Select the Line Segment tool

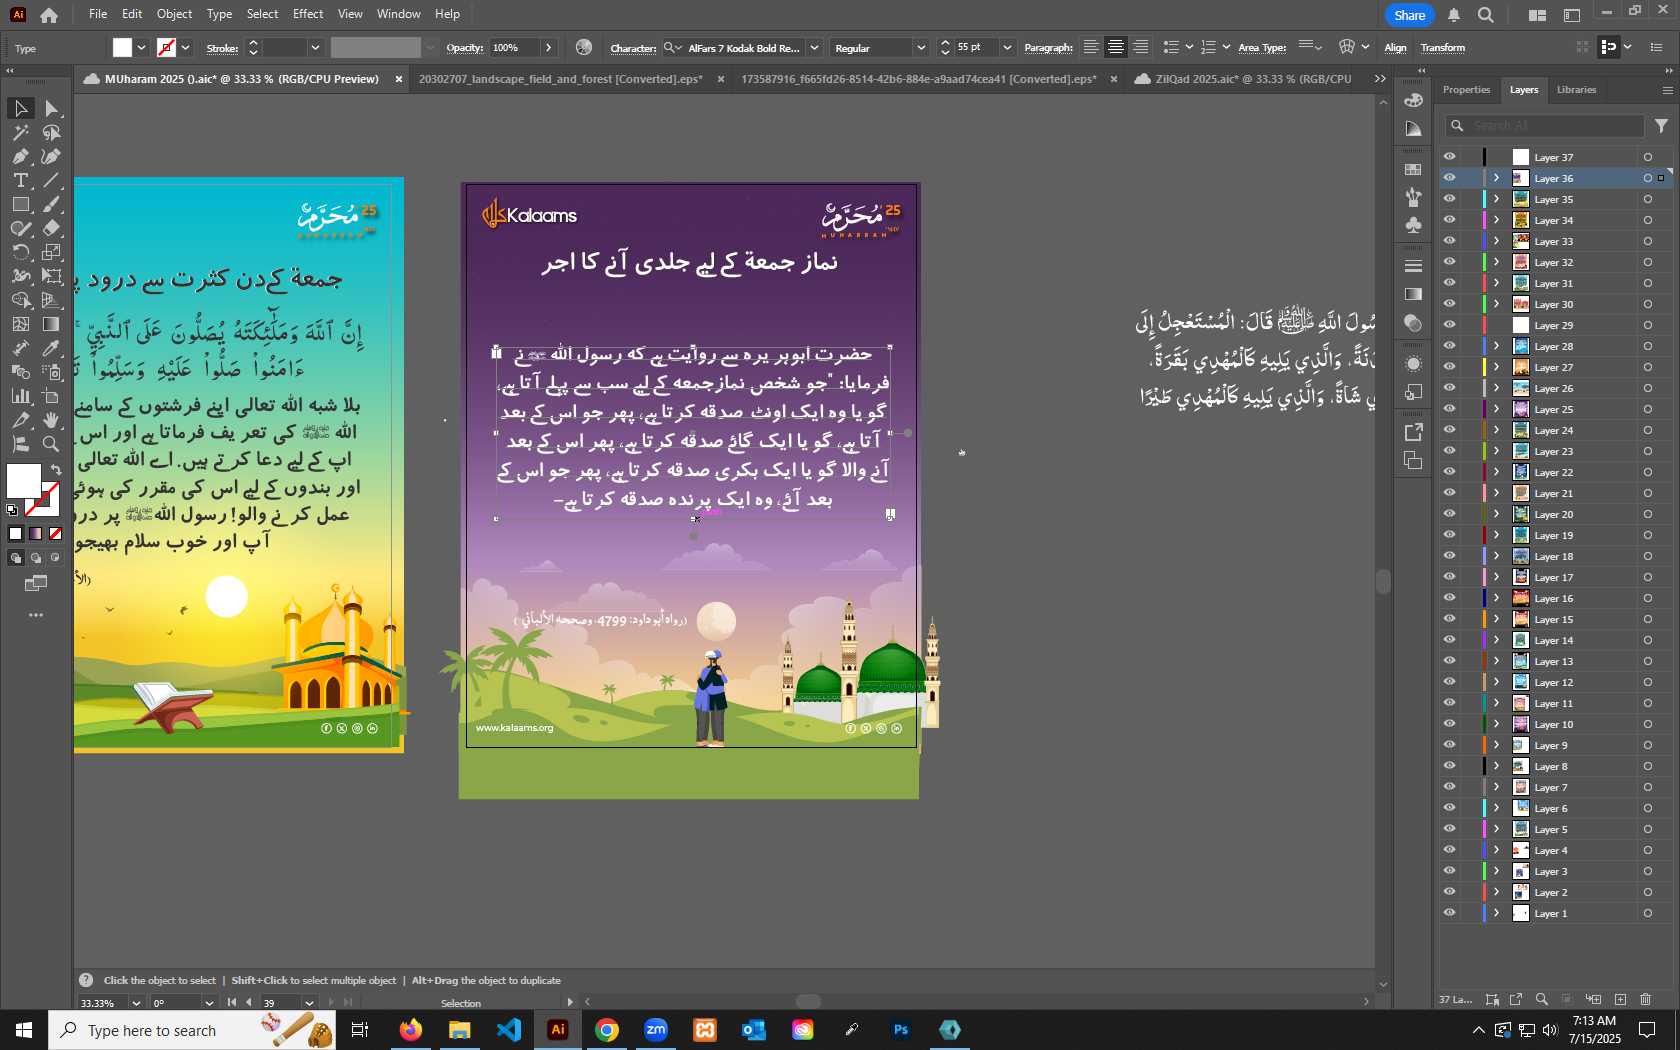[x=52, y=180]
